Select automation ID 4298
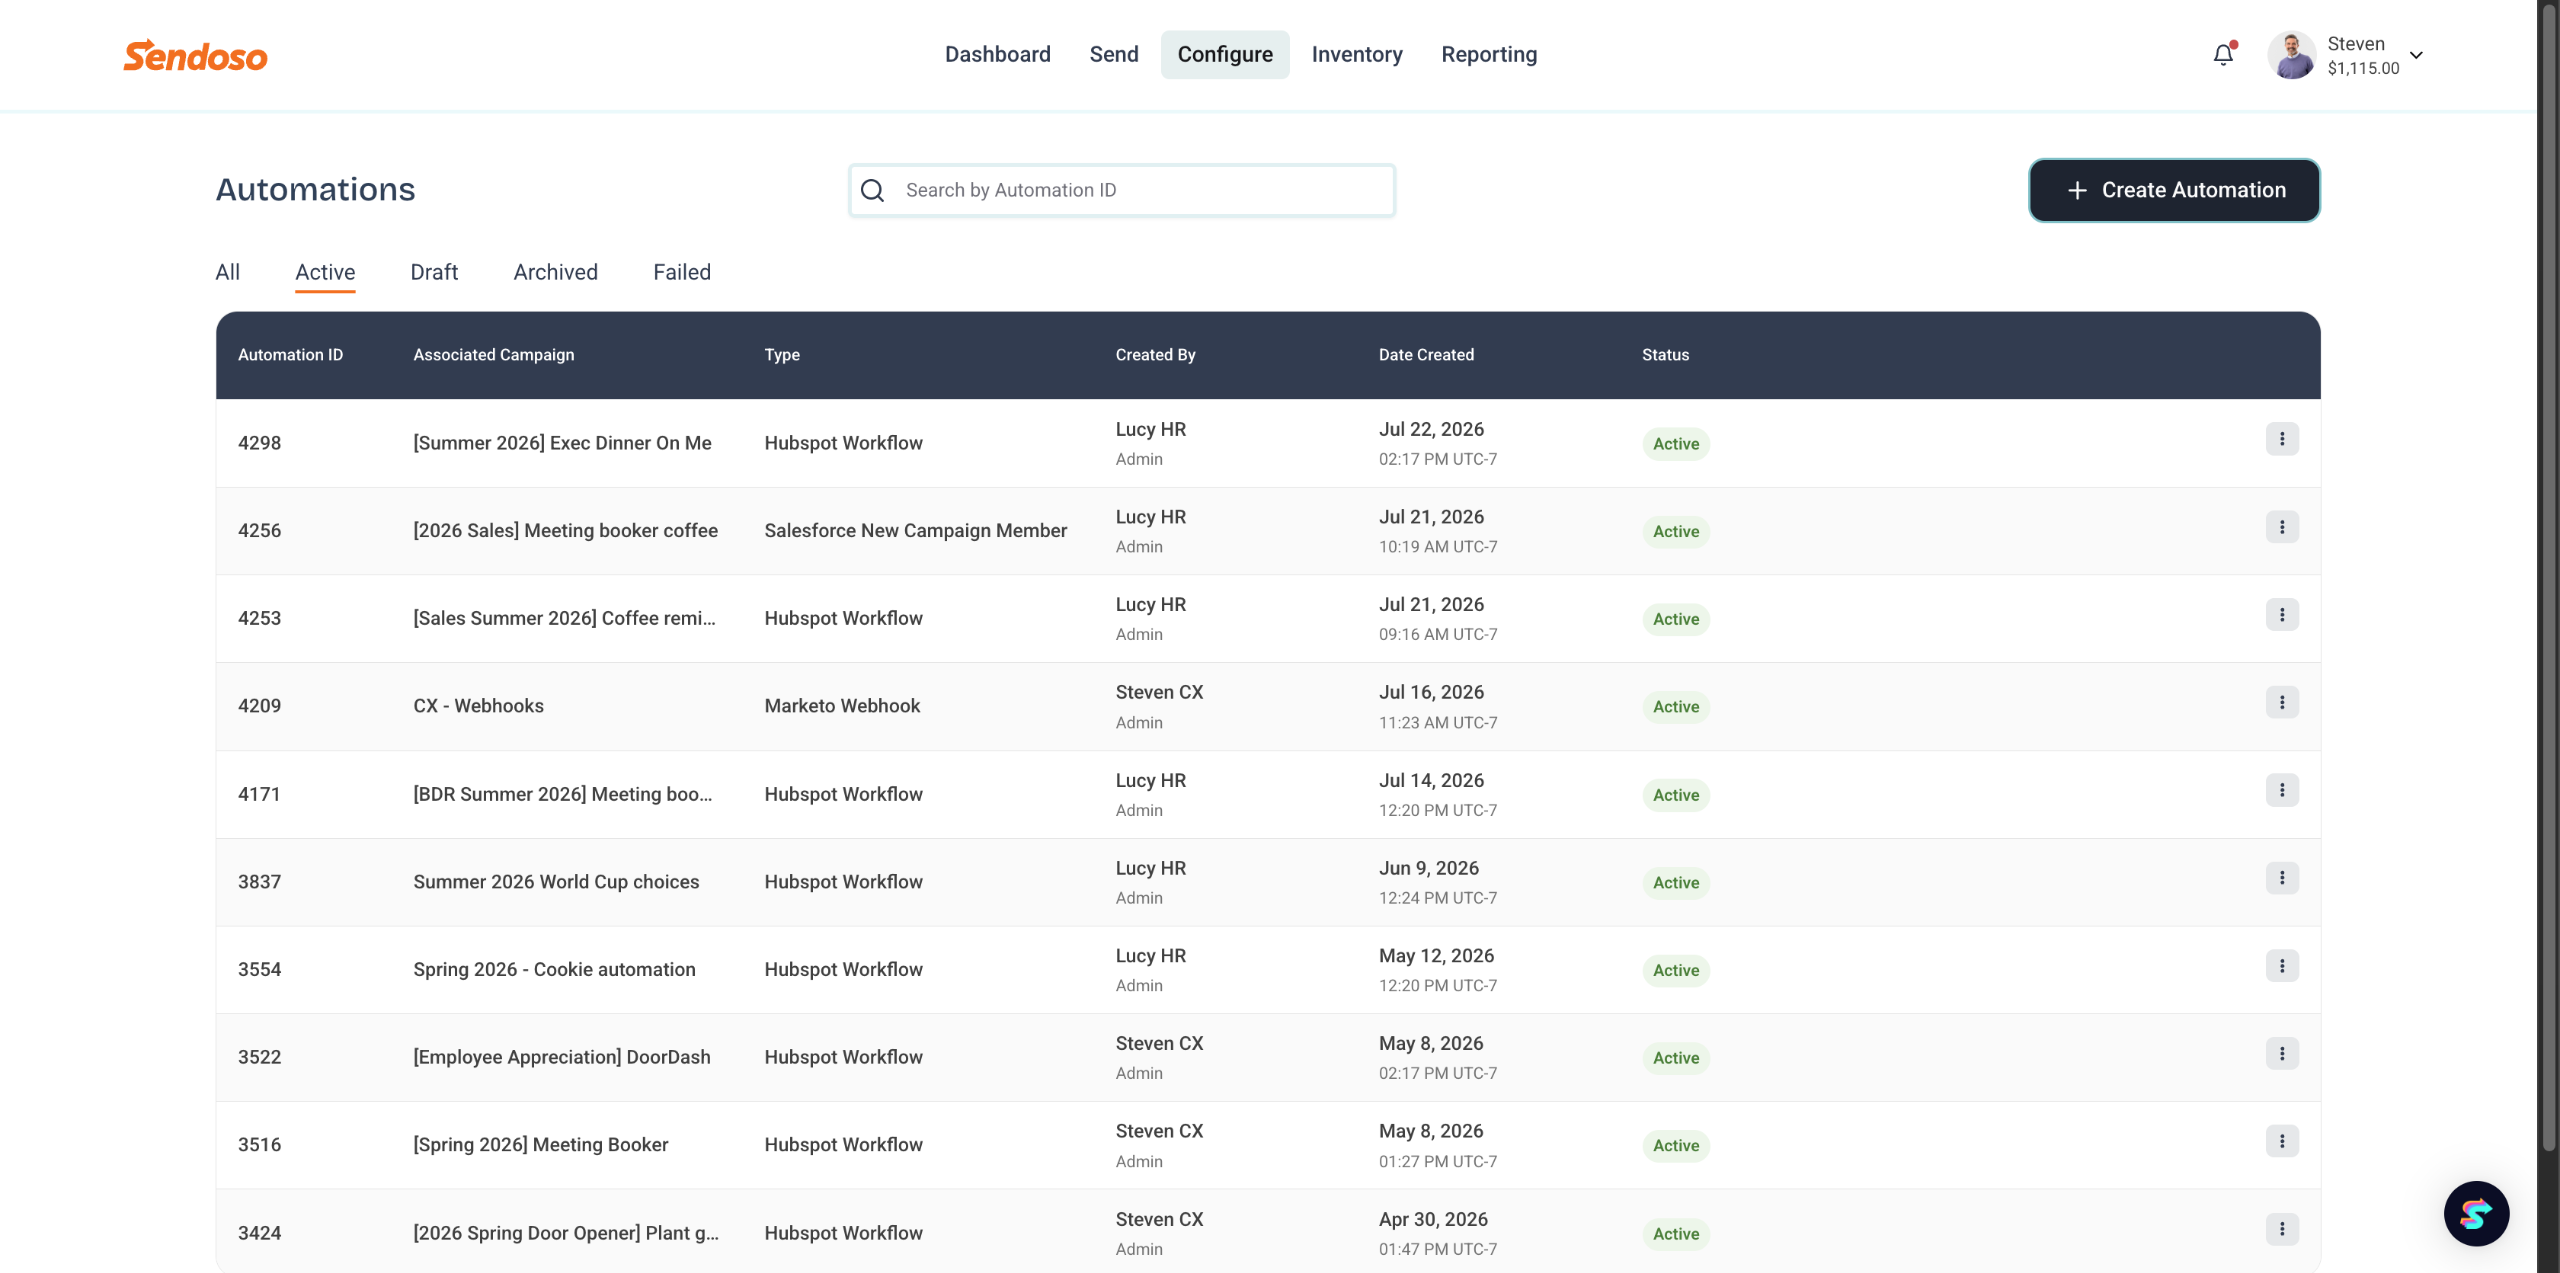This screenshot has height=1273, width=2560. [259, 443]
